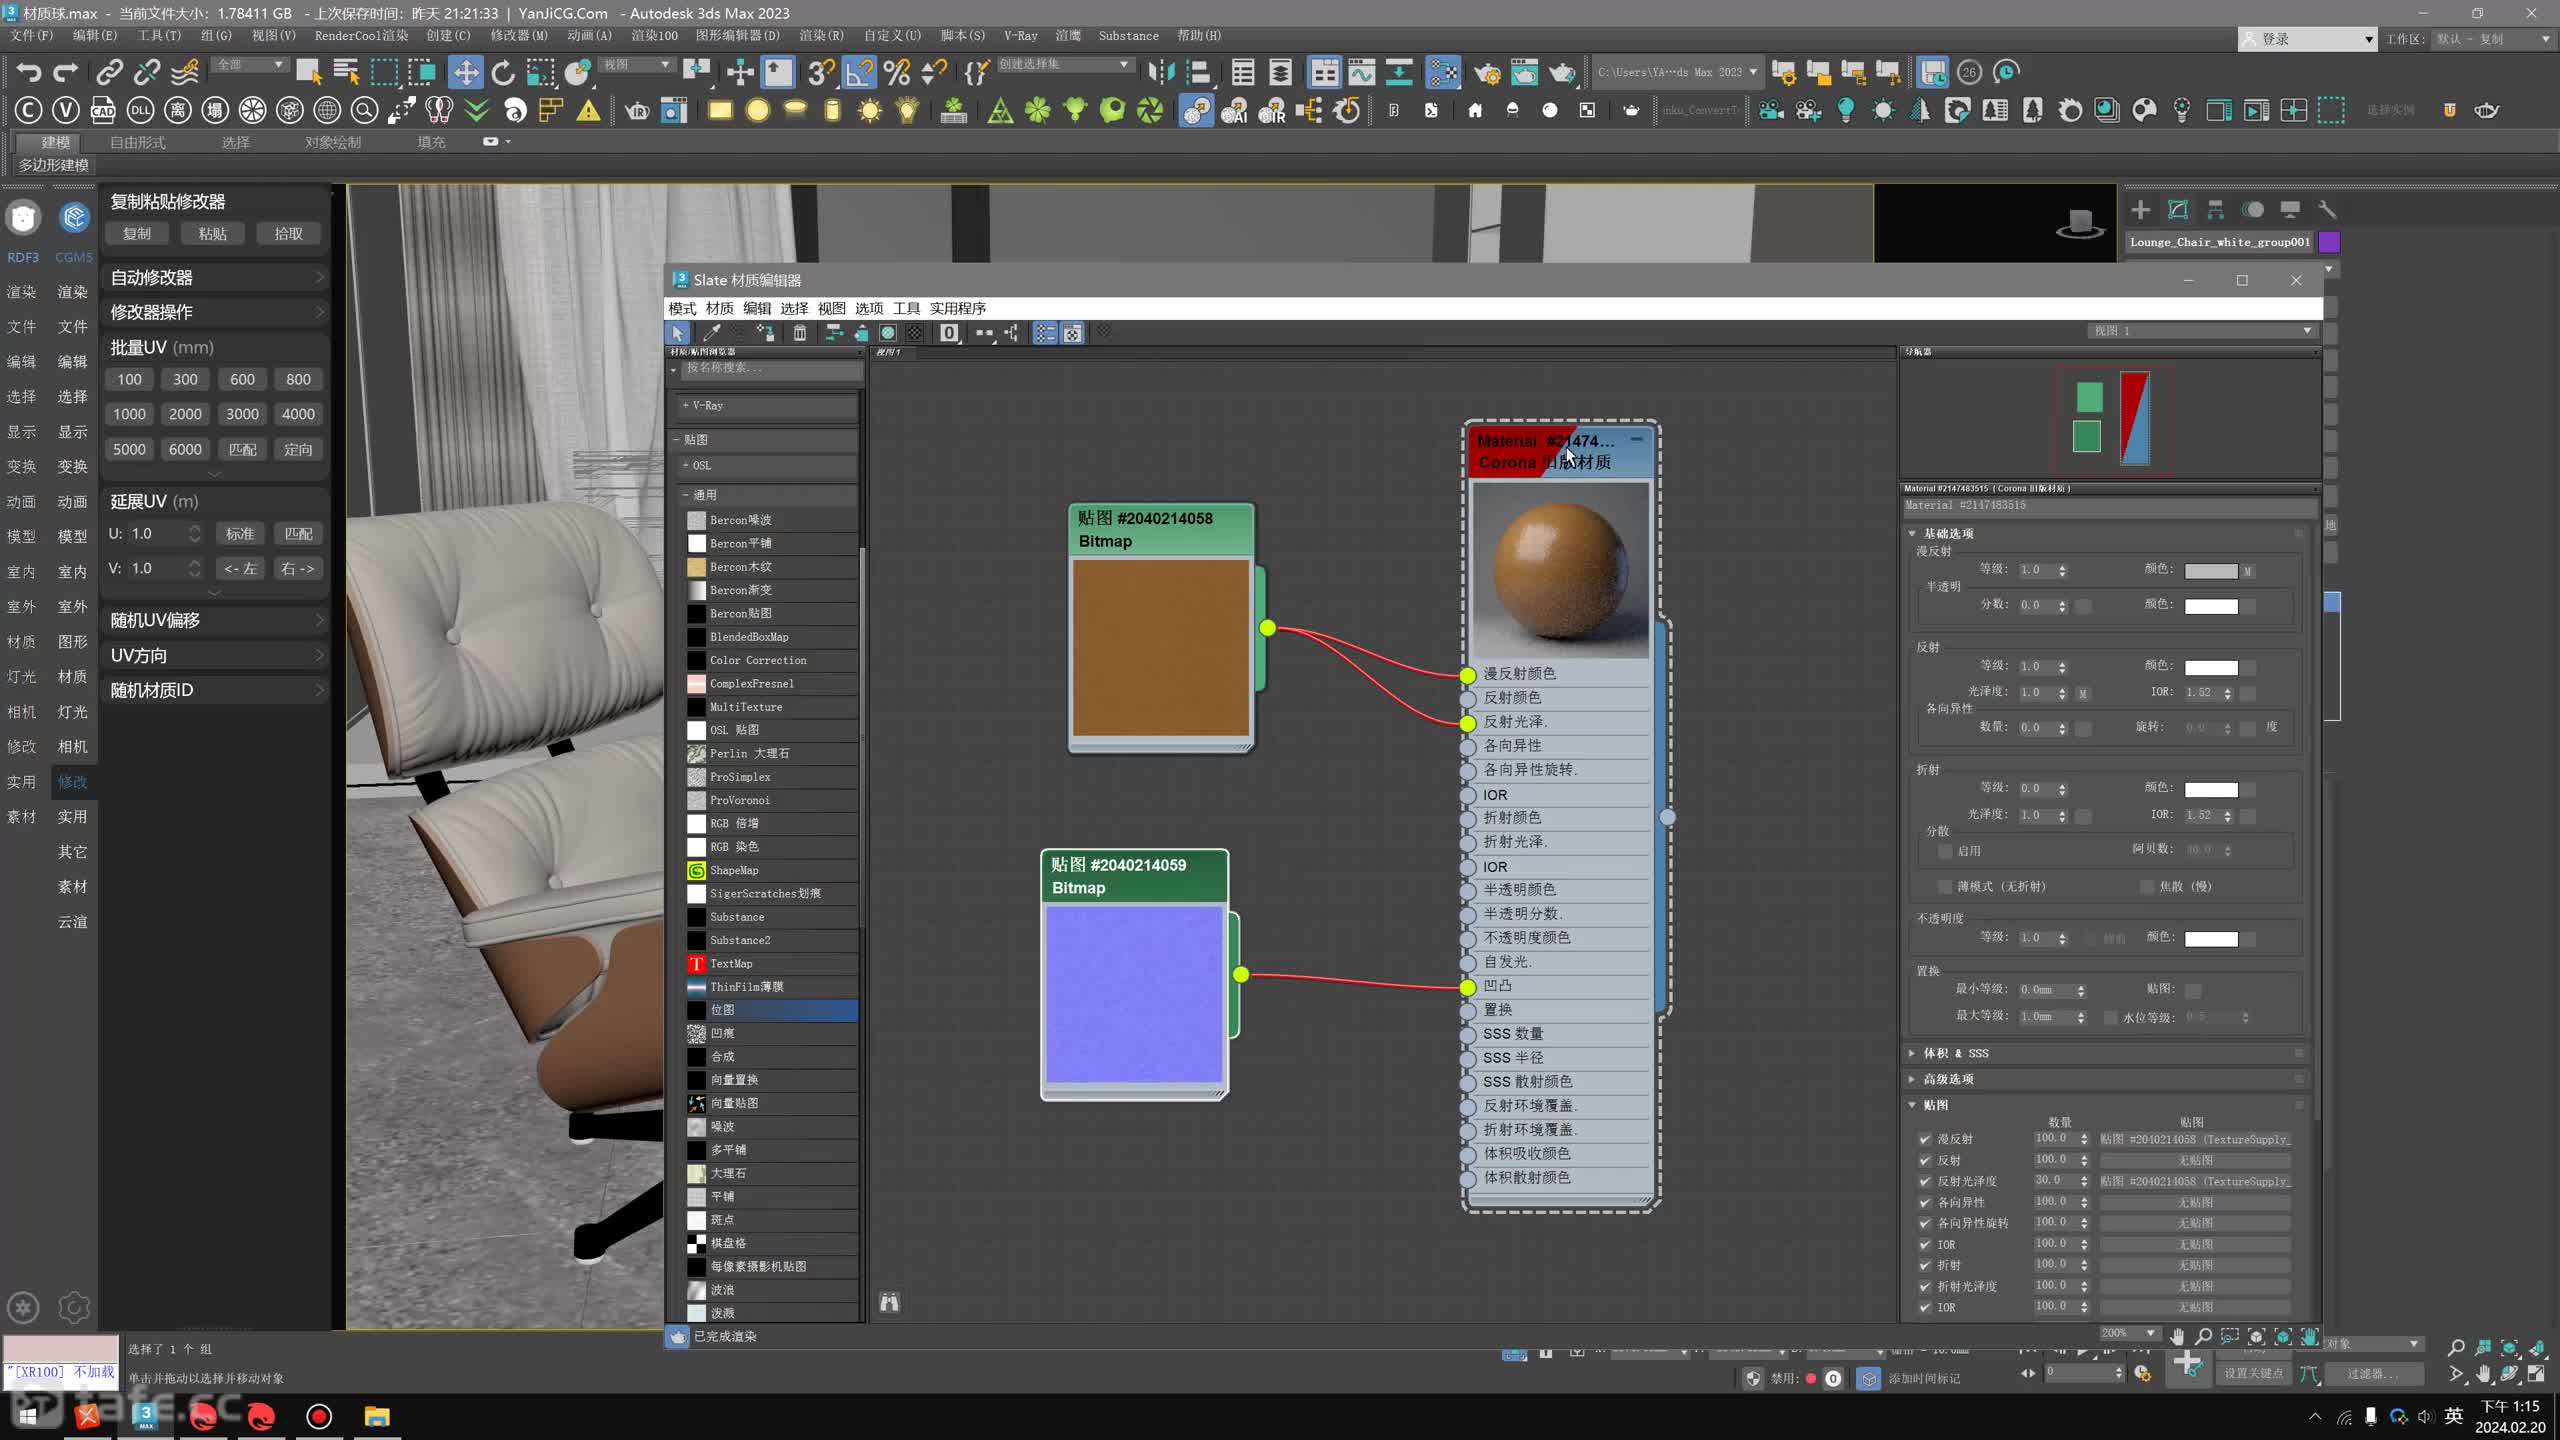The width and height of the screenshot is (2560, 1440).
Task: Enable the 焦散 (慢) checkbox
Action: pyautogui.click(x=2147, y=887)
